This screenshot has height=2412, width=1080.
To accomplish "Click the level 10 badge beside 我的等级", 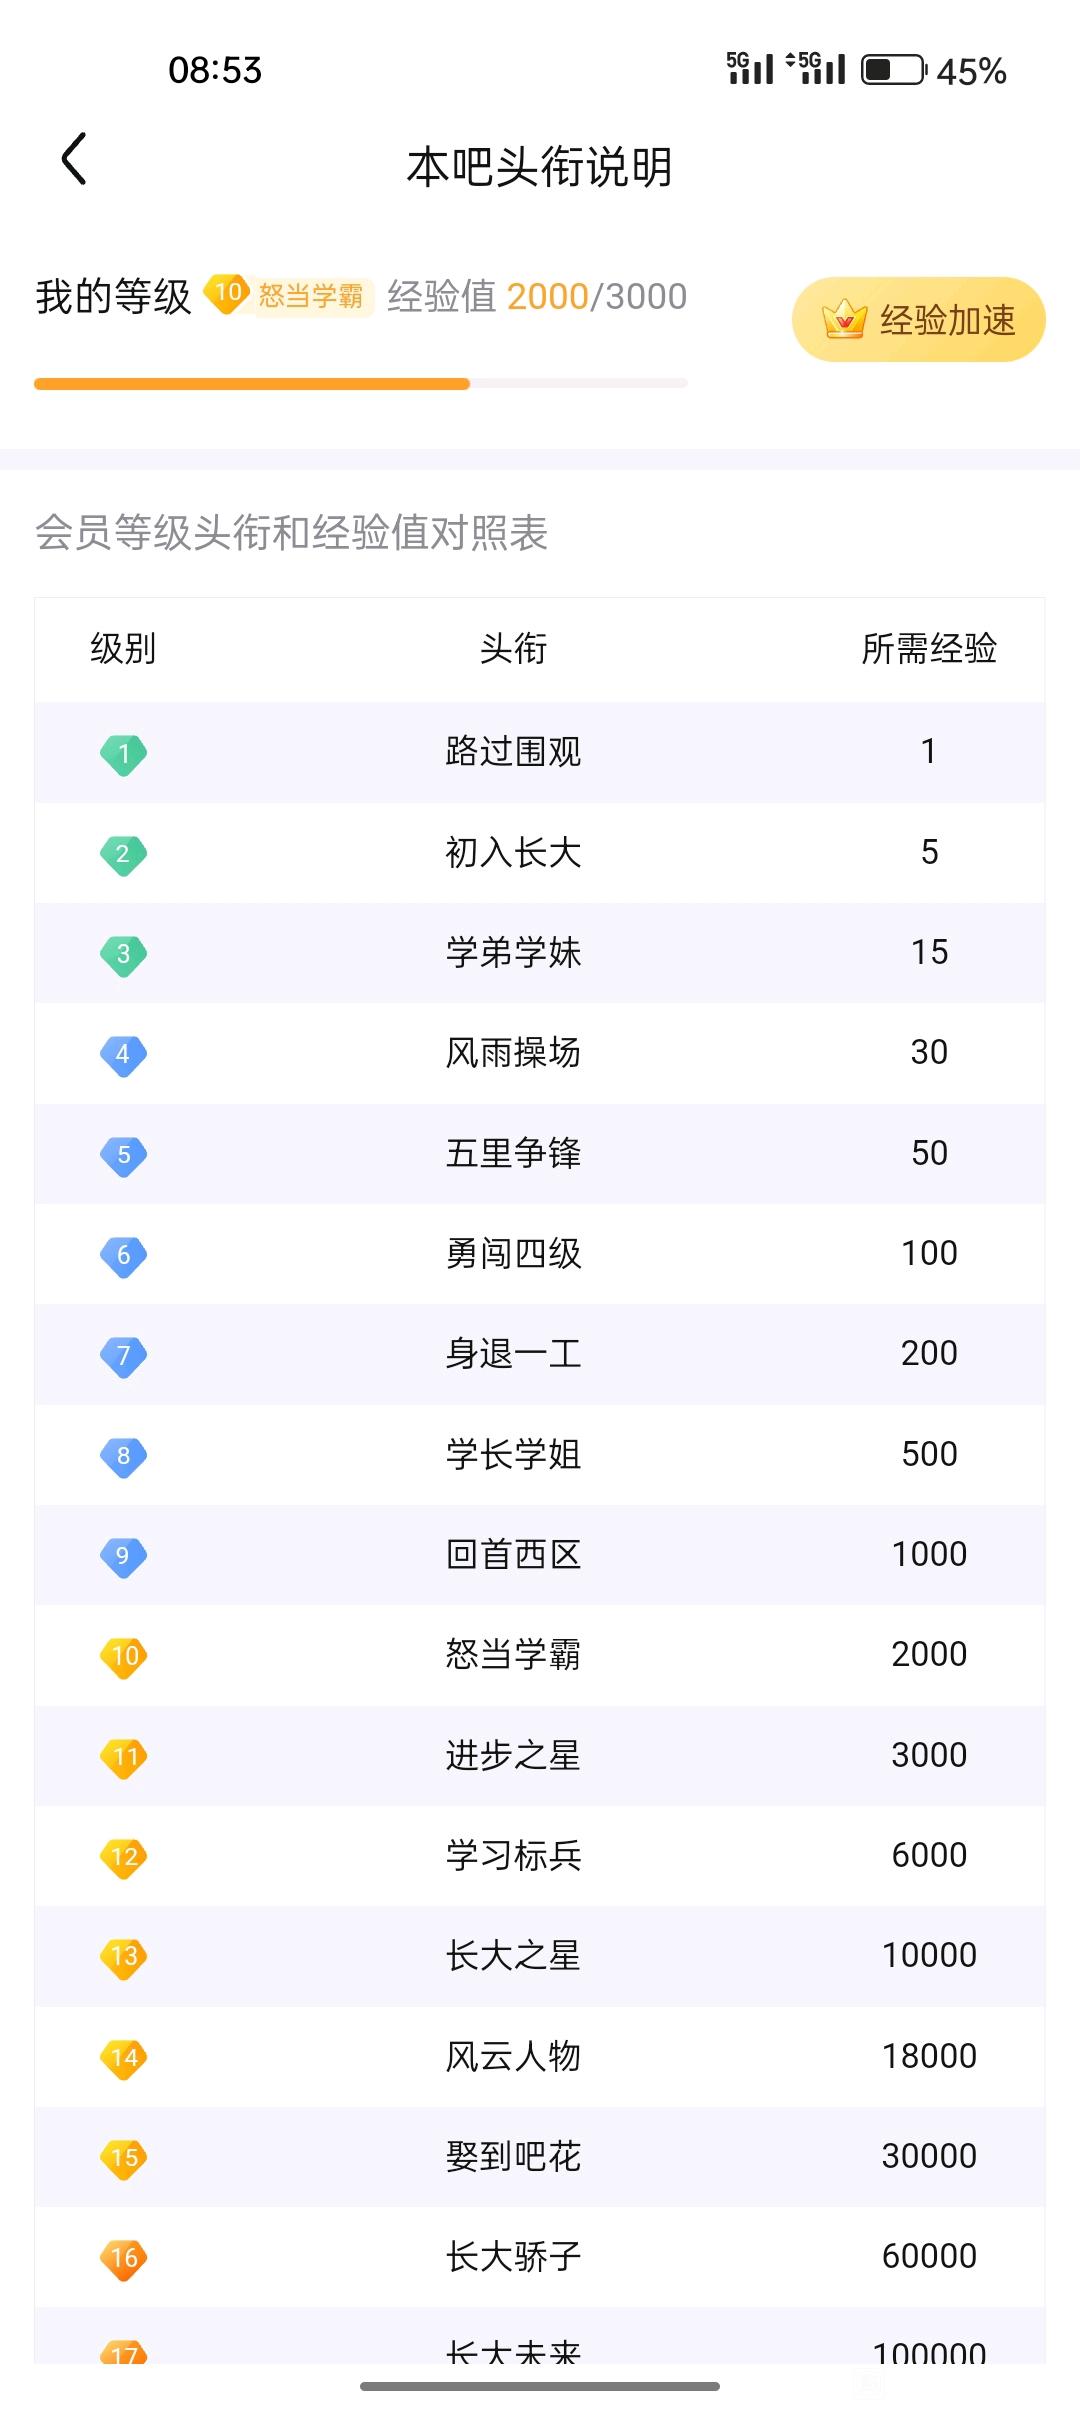I will (x=227, y=294).
